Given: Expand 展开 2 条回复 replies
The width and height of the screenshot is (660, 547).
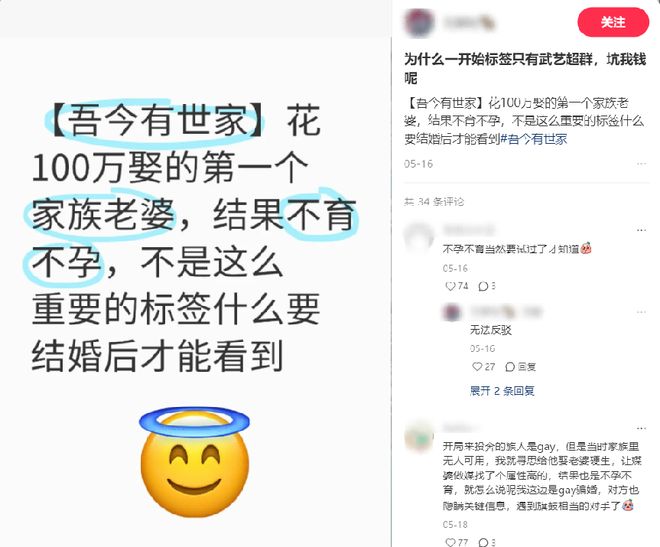Looking at the screenshot, I should pos(502,390).
